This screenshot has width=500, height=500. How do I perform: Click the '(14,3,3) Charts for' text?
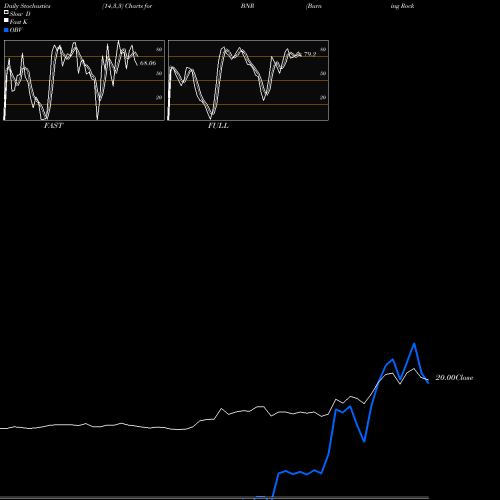(127, 6)
